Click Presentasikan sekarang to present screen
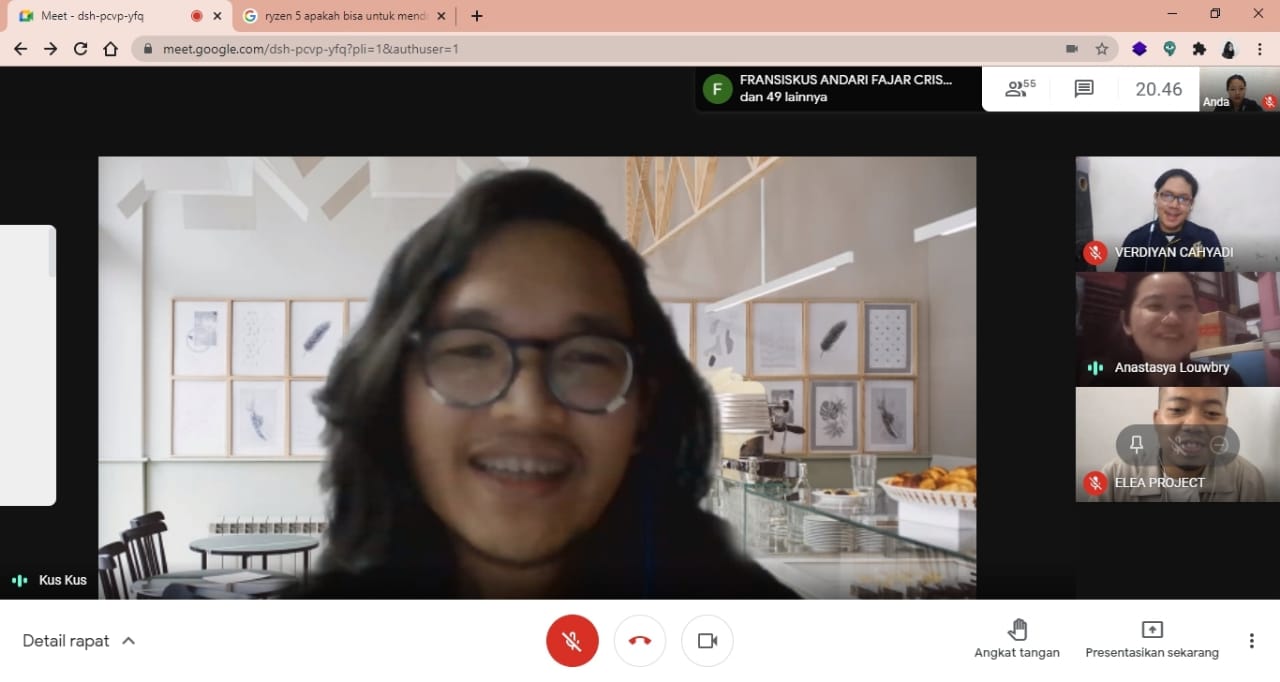 (x=1152, y=639)
